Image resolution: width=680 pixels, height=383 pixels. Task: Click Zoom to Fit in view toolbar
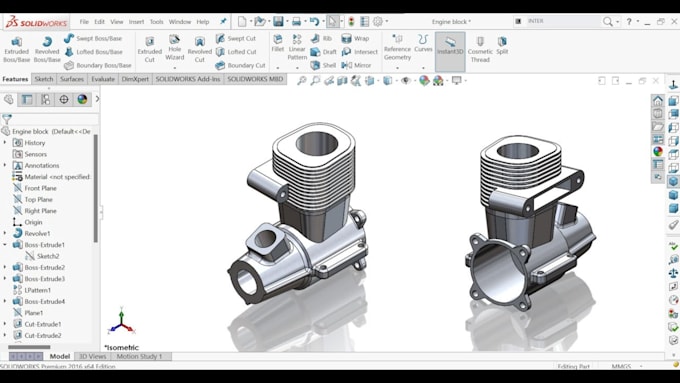point(301,81)
